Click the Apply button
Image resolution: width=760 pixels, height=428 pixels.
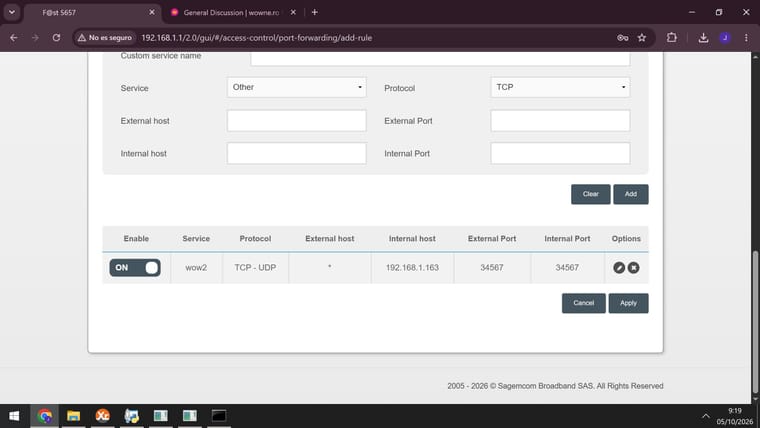click(x=628, y=303)
